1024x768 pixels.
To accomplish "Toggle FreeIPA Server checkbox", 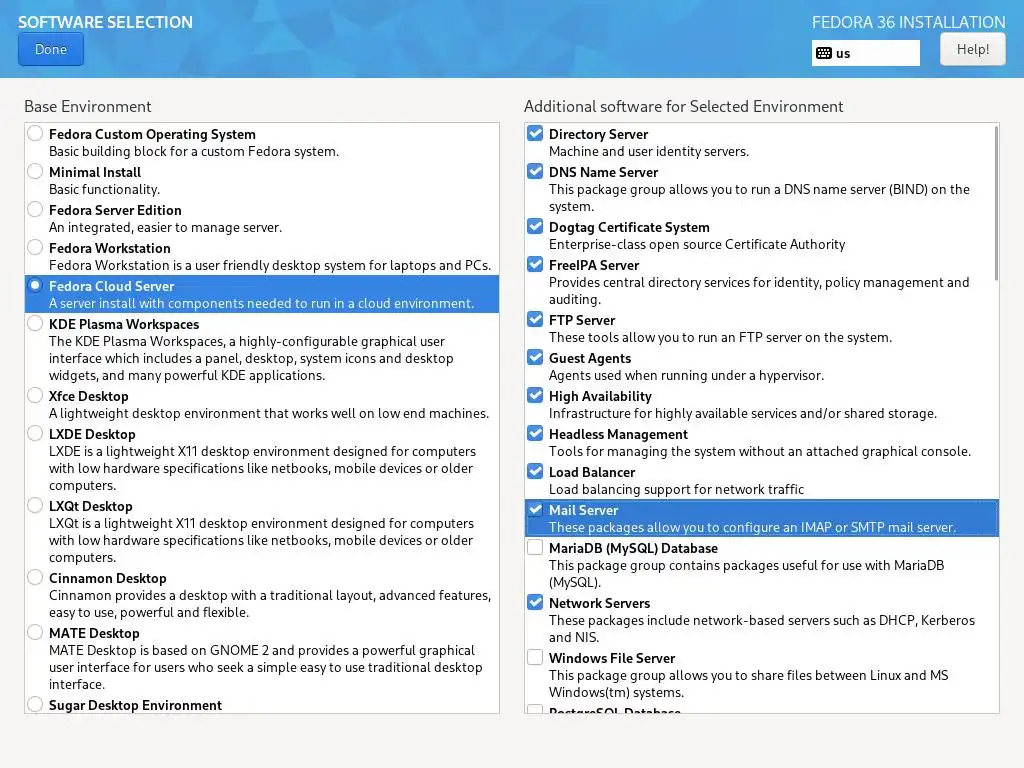I will (x=535, y=264).
